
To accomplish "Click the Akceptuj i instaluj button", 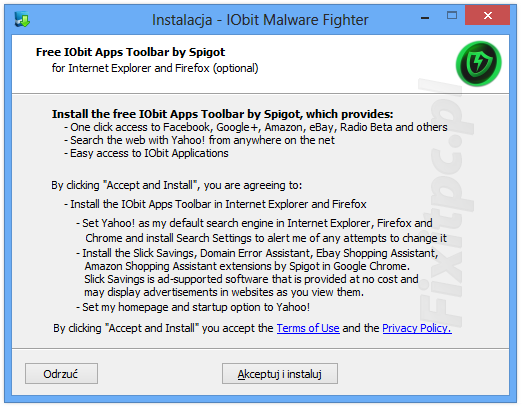I will click(x=280, y=374).
